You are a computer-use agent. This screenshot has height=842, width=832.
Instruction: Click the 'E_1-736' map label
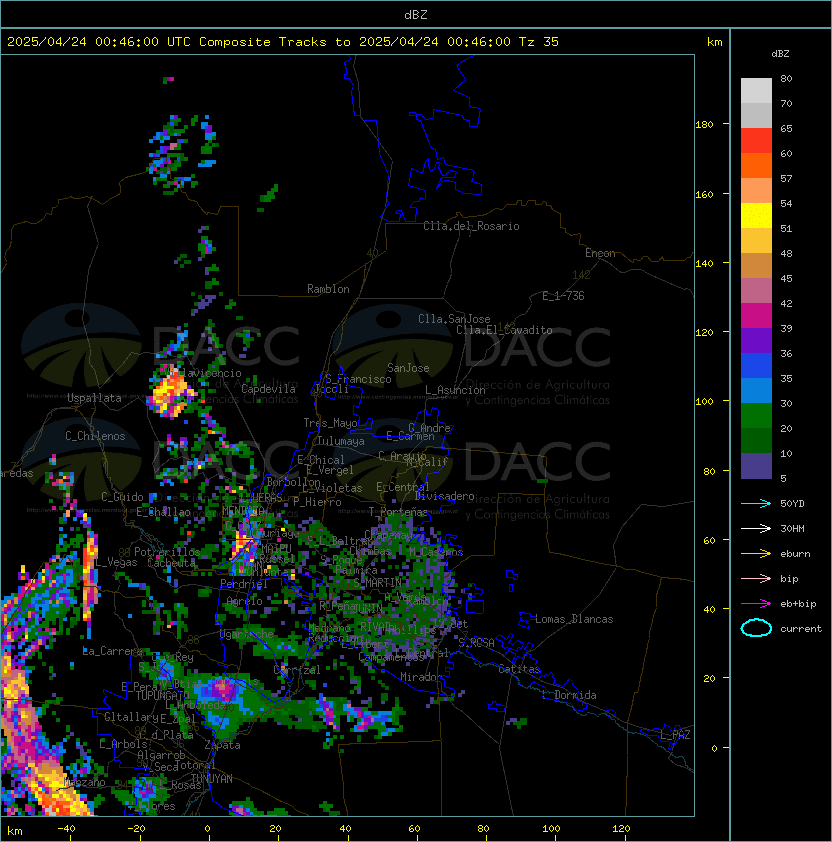coord(563,296)
